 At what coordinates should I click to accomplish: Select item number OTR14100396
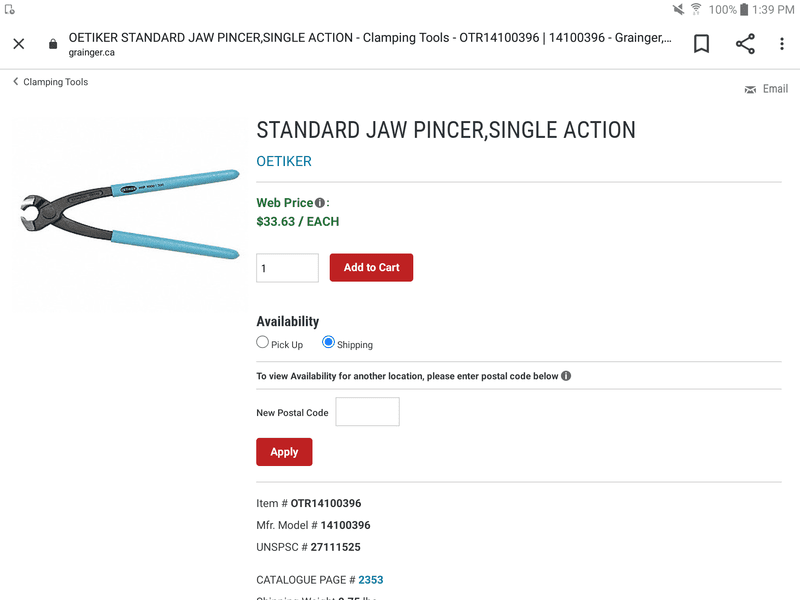pyautogui.click(x=326, y=504)
